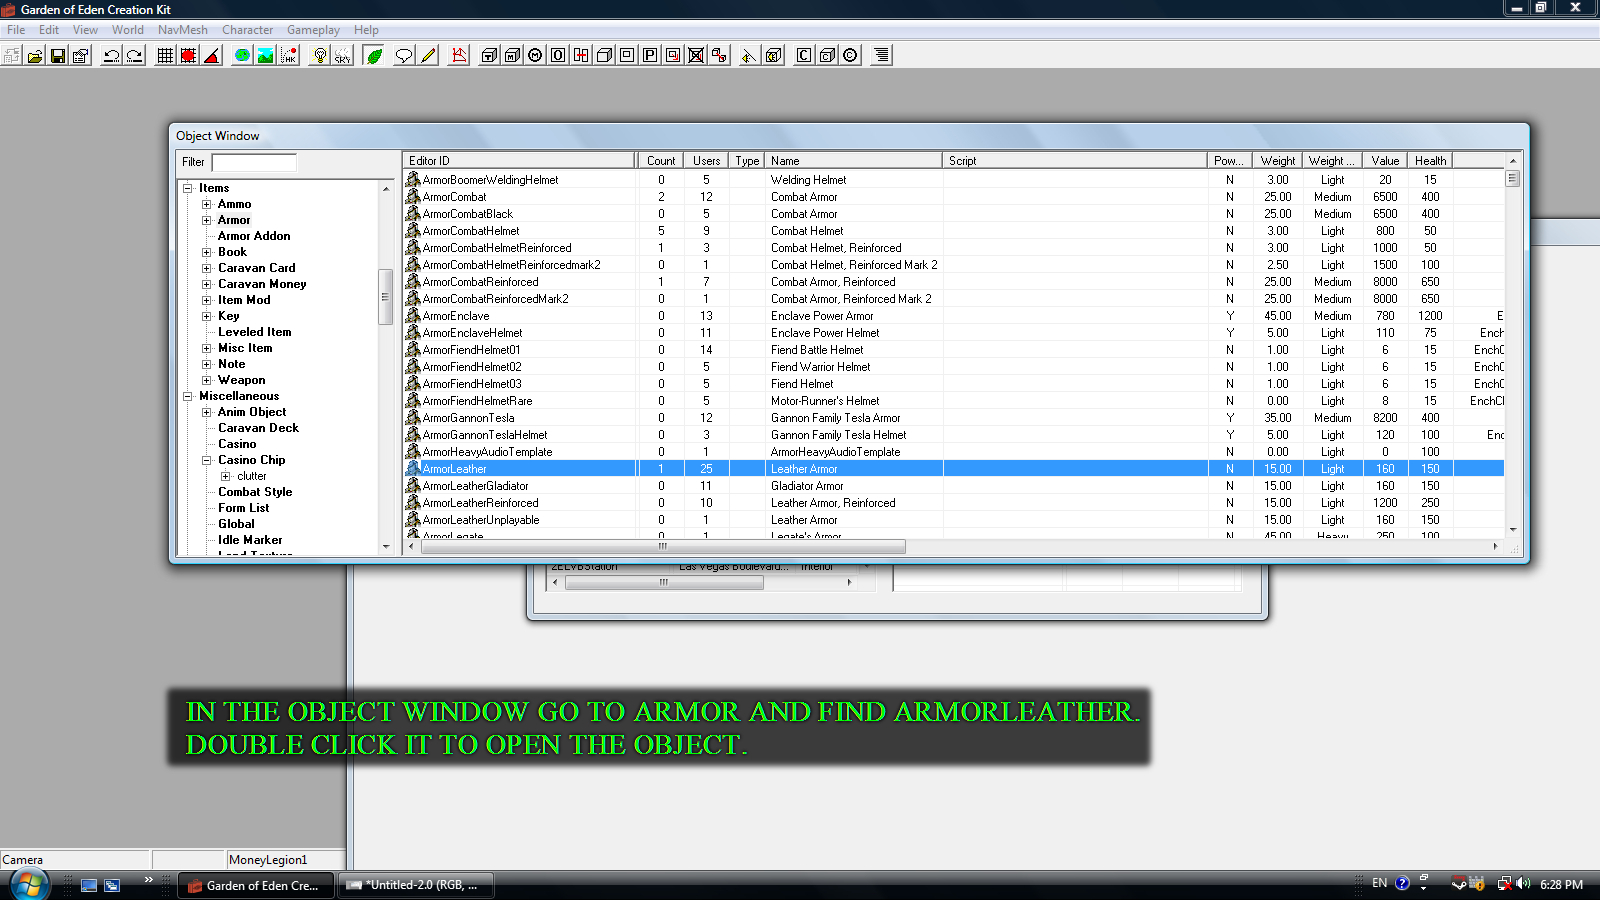Sort the list by Editor ID column header
This screenshot has width=1600, height=900.
518,160
